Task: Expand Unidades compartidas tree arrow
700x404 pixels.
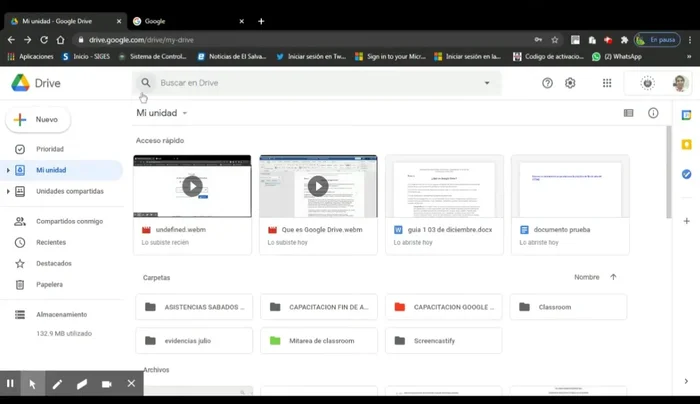Action: (8, 192)
